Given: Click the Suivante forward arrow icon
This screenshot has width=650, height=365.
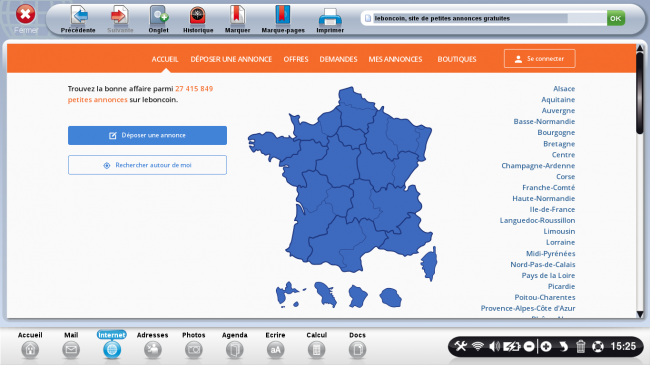Looking at the screenshot, I should (119, 15).
